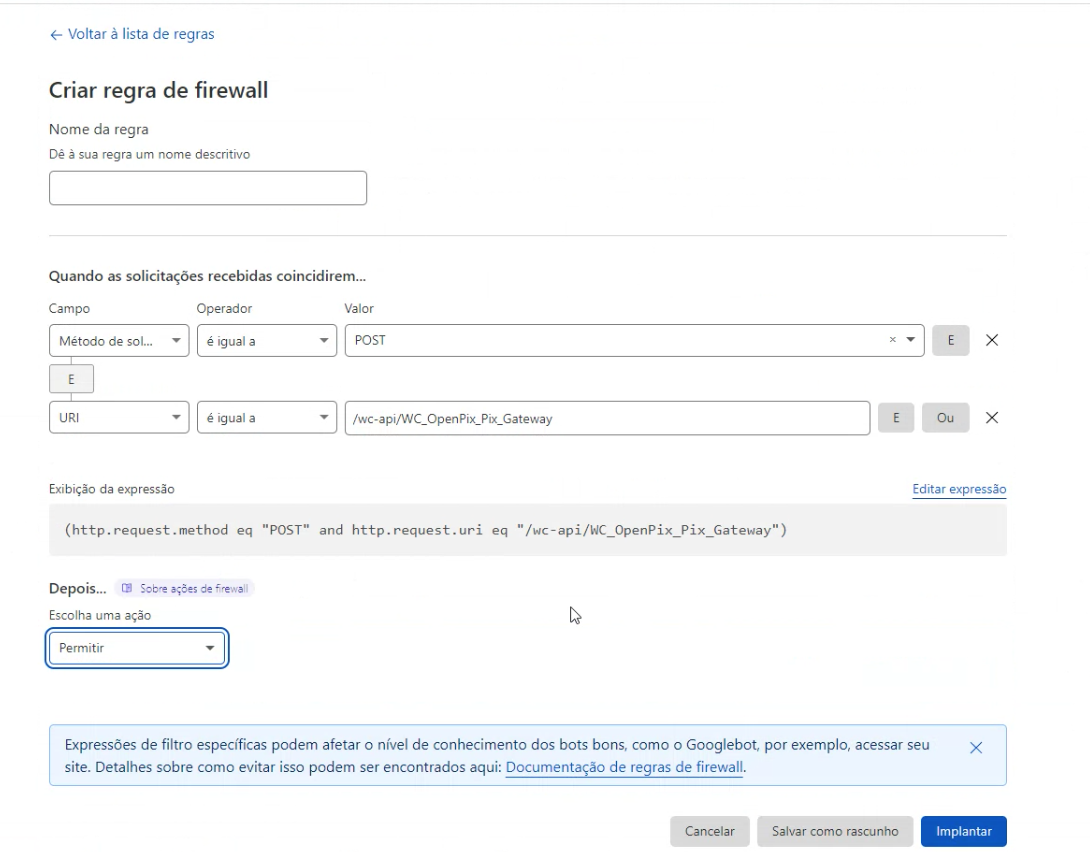This screenshot has height=852, width=1090.
Task: Click the rule name input field
Action: pos(207,187)
